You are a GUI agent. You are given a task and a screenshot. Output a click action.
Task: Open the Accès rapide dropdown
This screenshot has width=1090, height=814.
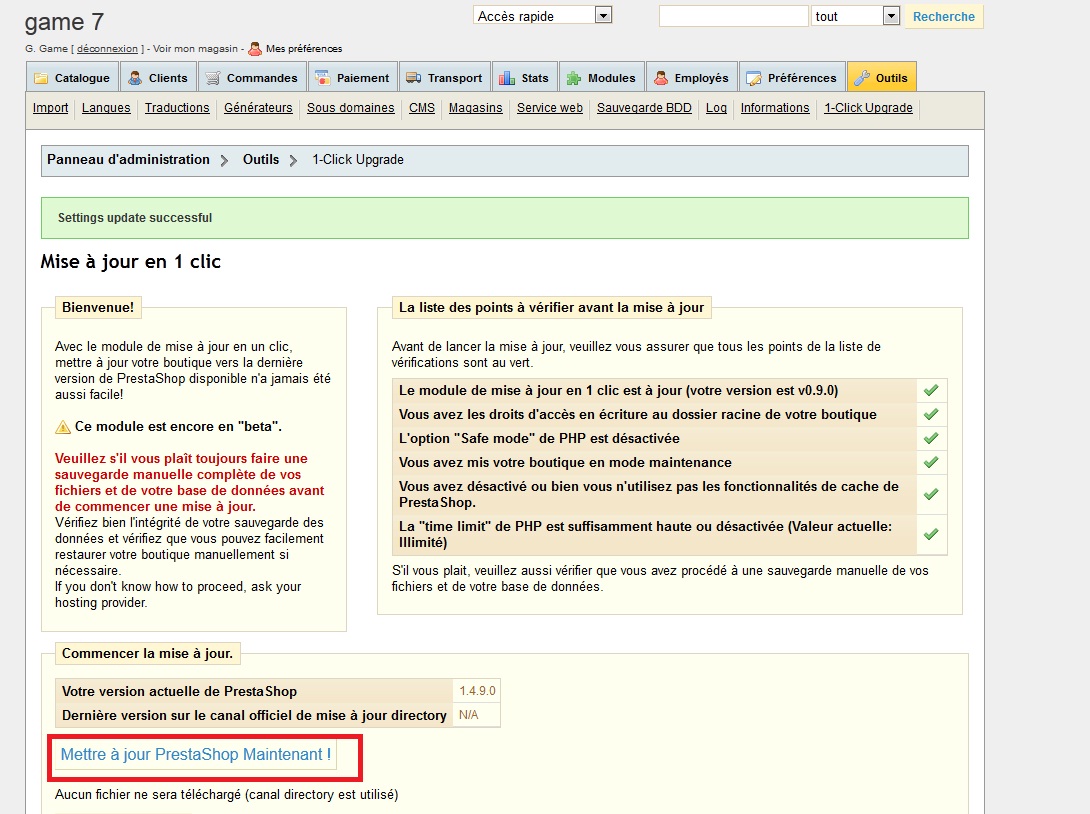point(542,15)
